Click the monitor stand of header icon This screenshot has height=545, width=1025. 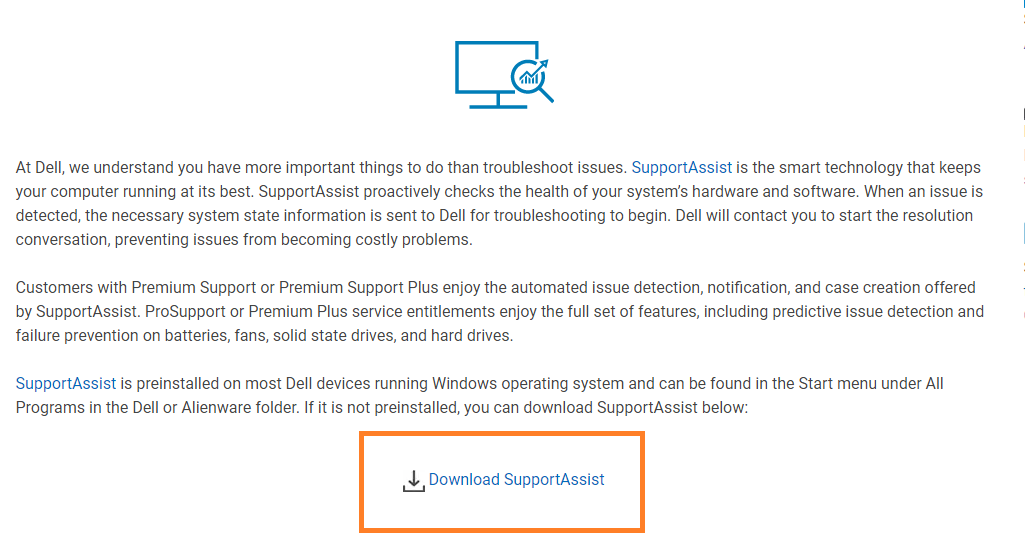coord(498,101)
